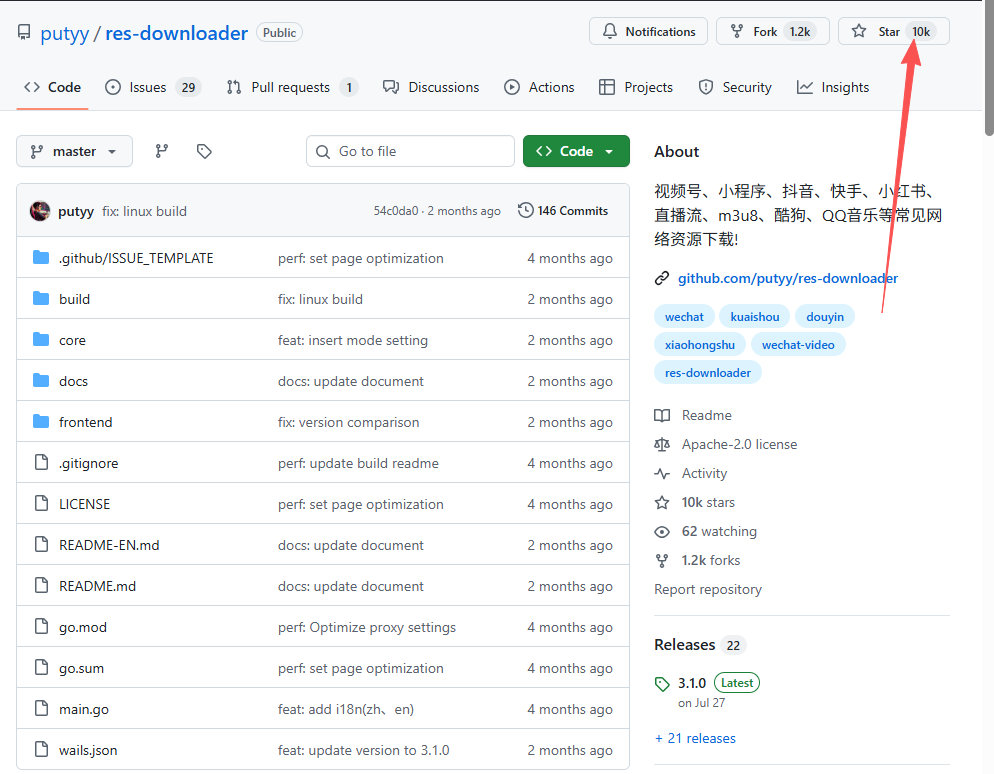
Task: Click the commit history clock icon
Action: [x=525, y=210]
